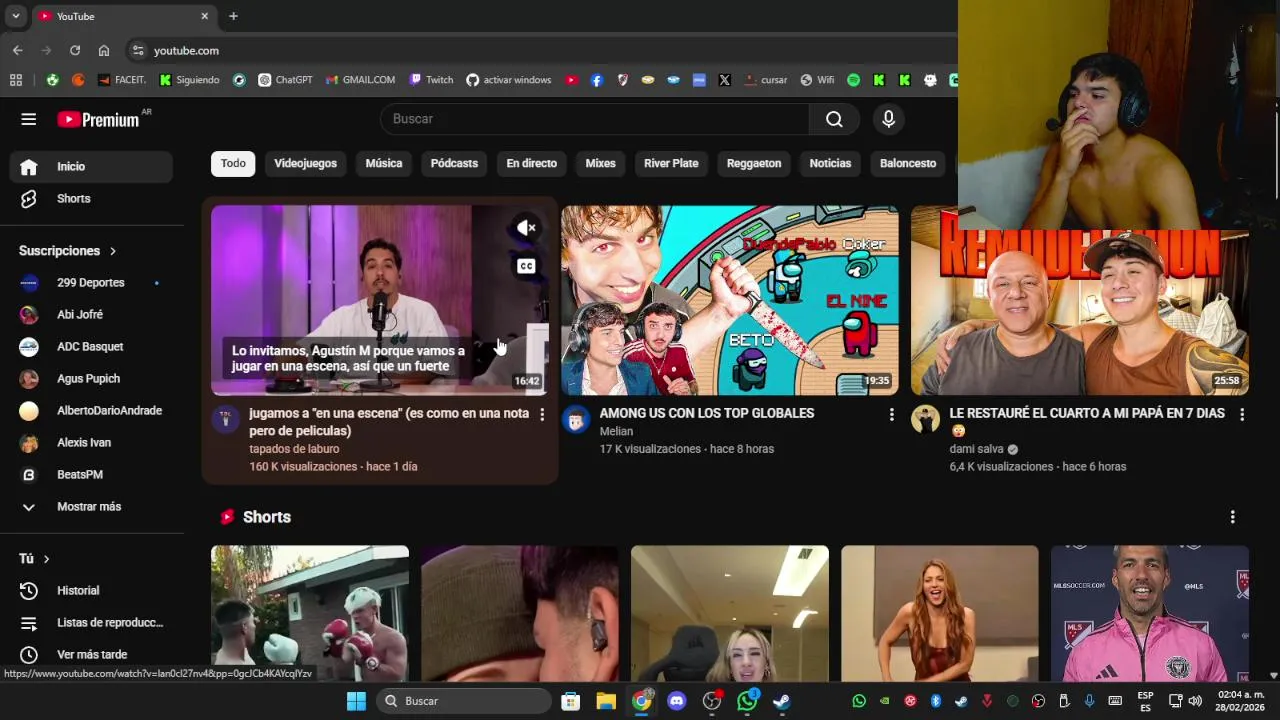Open the Shorts section options menu
This screenshot has width=1280, height=720.
click(x=1232, y=517)
